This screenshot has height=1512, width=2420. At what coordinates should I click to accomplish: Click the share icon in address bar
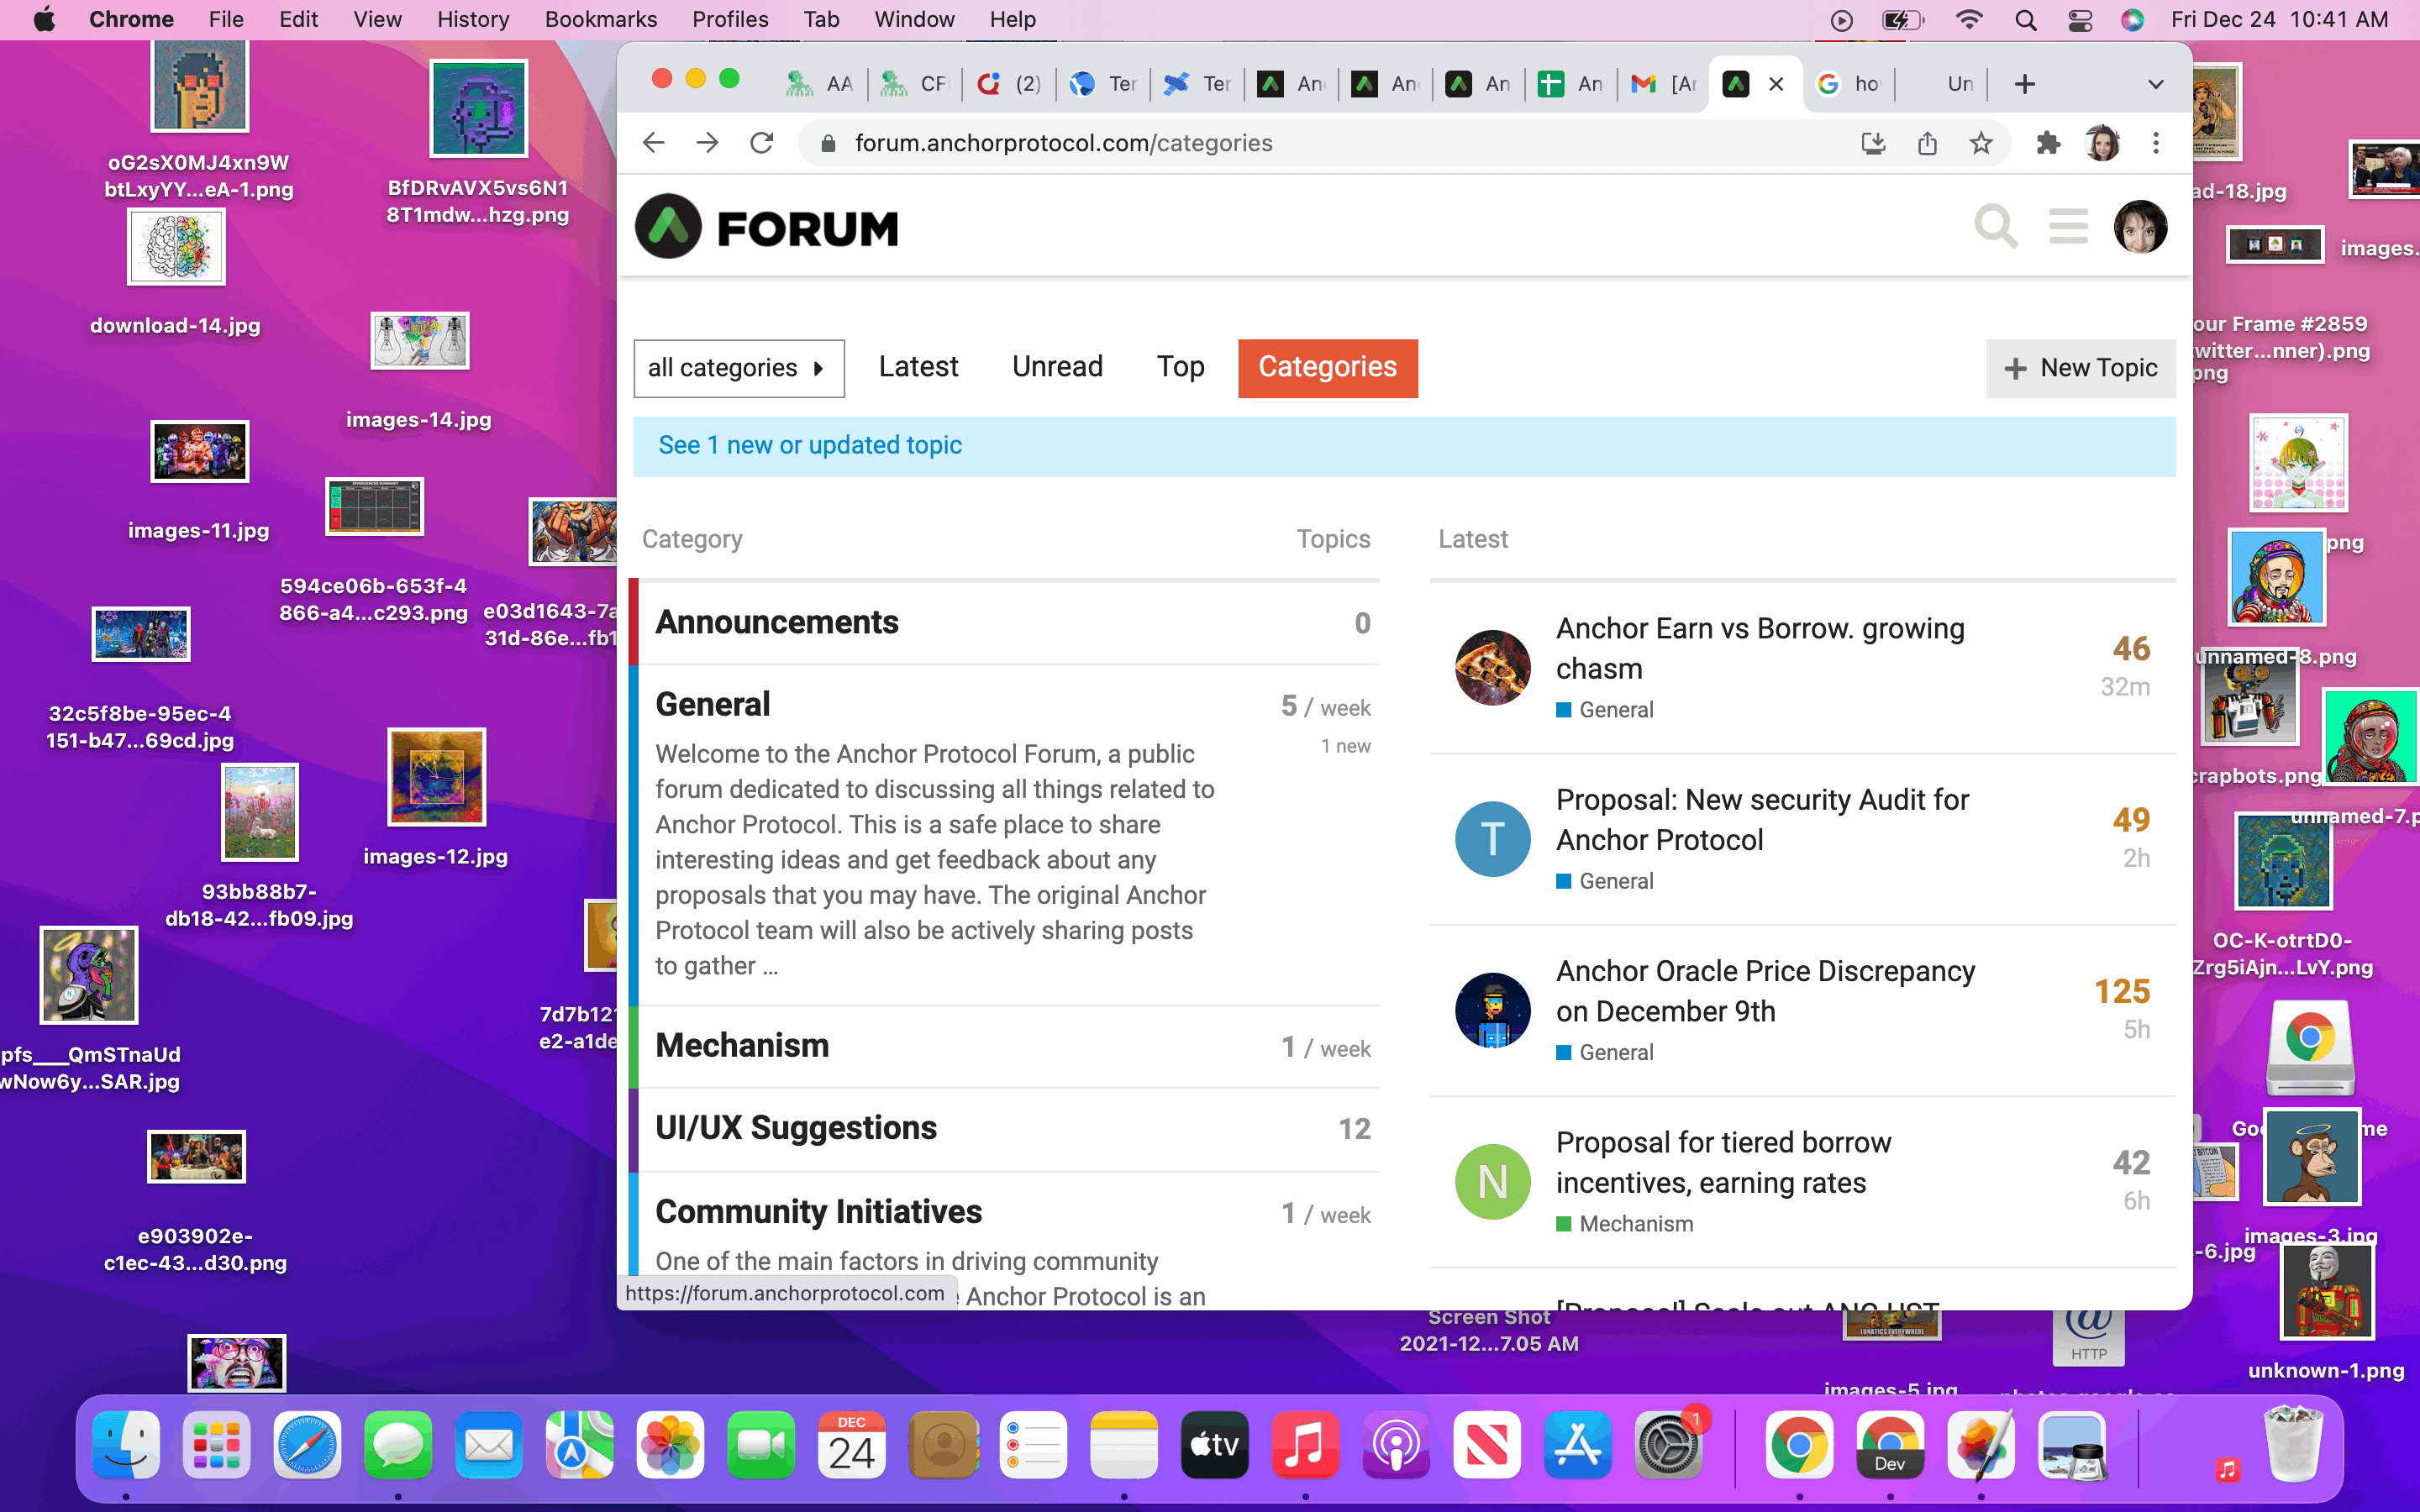pyautogui.click(x=1927, y=143)
